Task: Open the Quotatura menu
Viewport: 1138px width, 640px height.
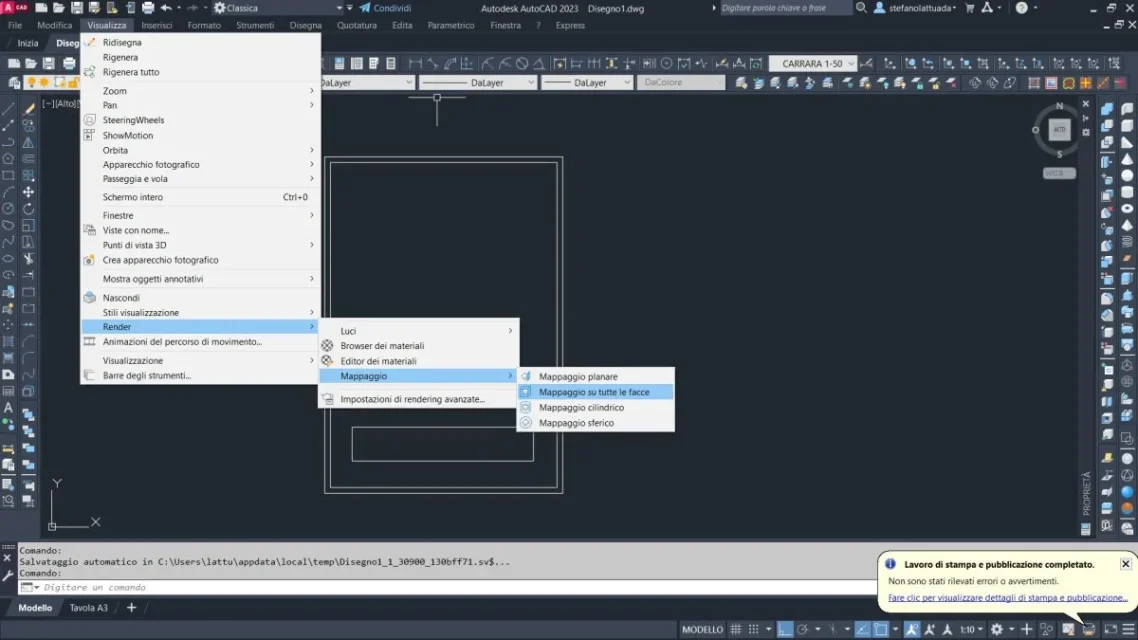Action: point(357,25)
